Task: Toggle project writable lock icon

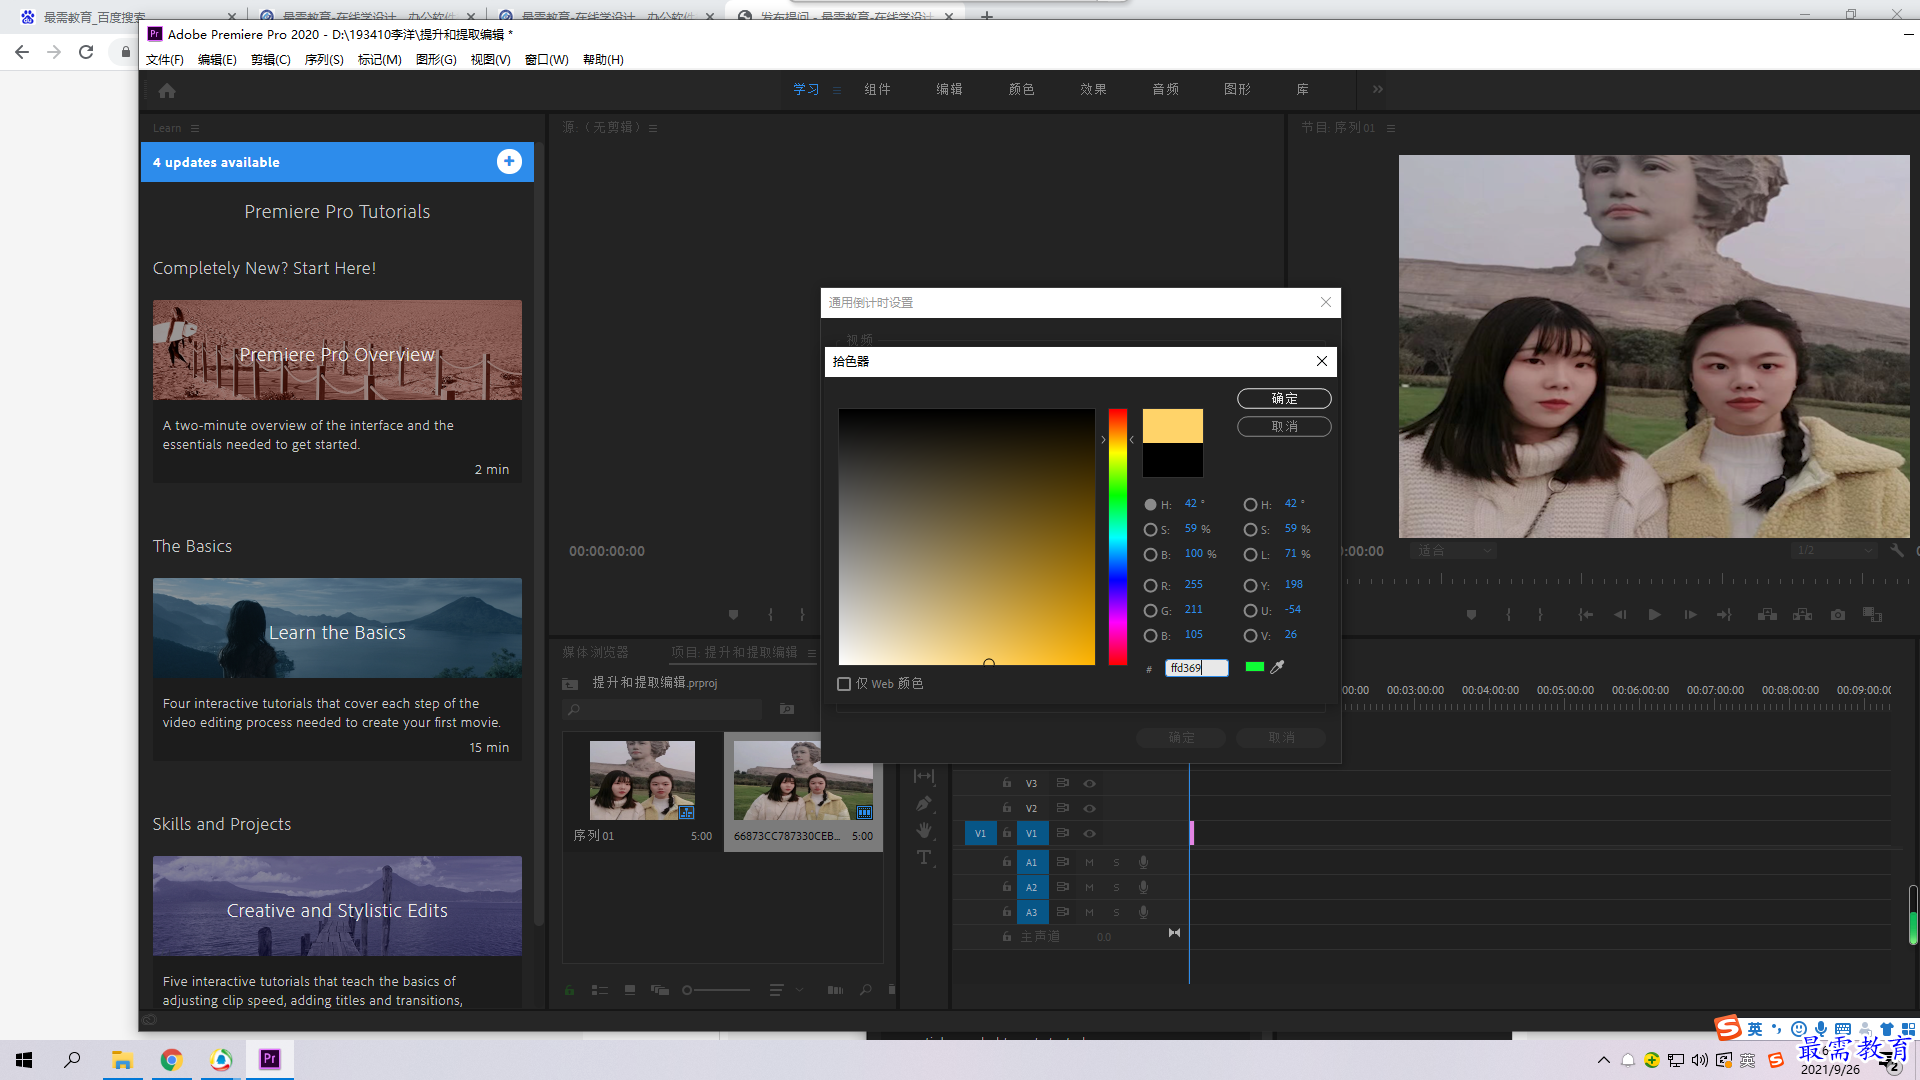Action: point(569,990)
